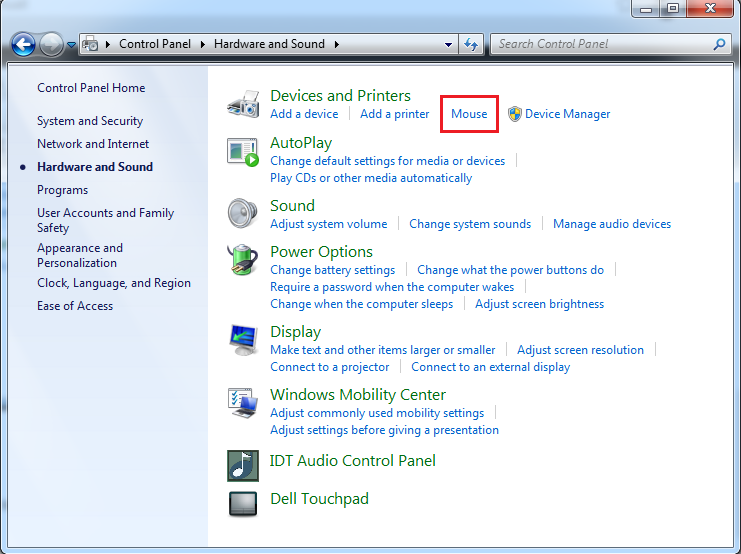Open Programs from the left sidebar
The width and height of the screenshot is (741, 554).
[x=62, y=190]
